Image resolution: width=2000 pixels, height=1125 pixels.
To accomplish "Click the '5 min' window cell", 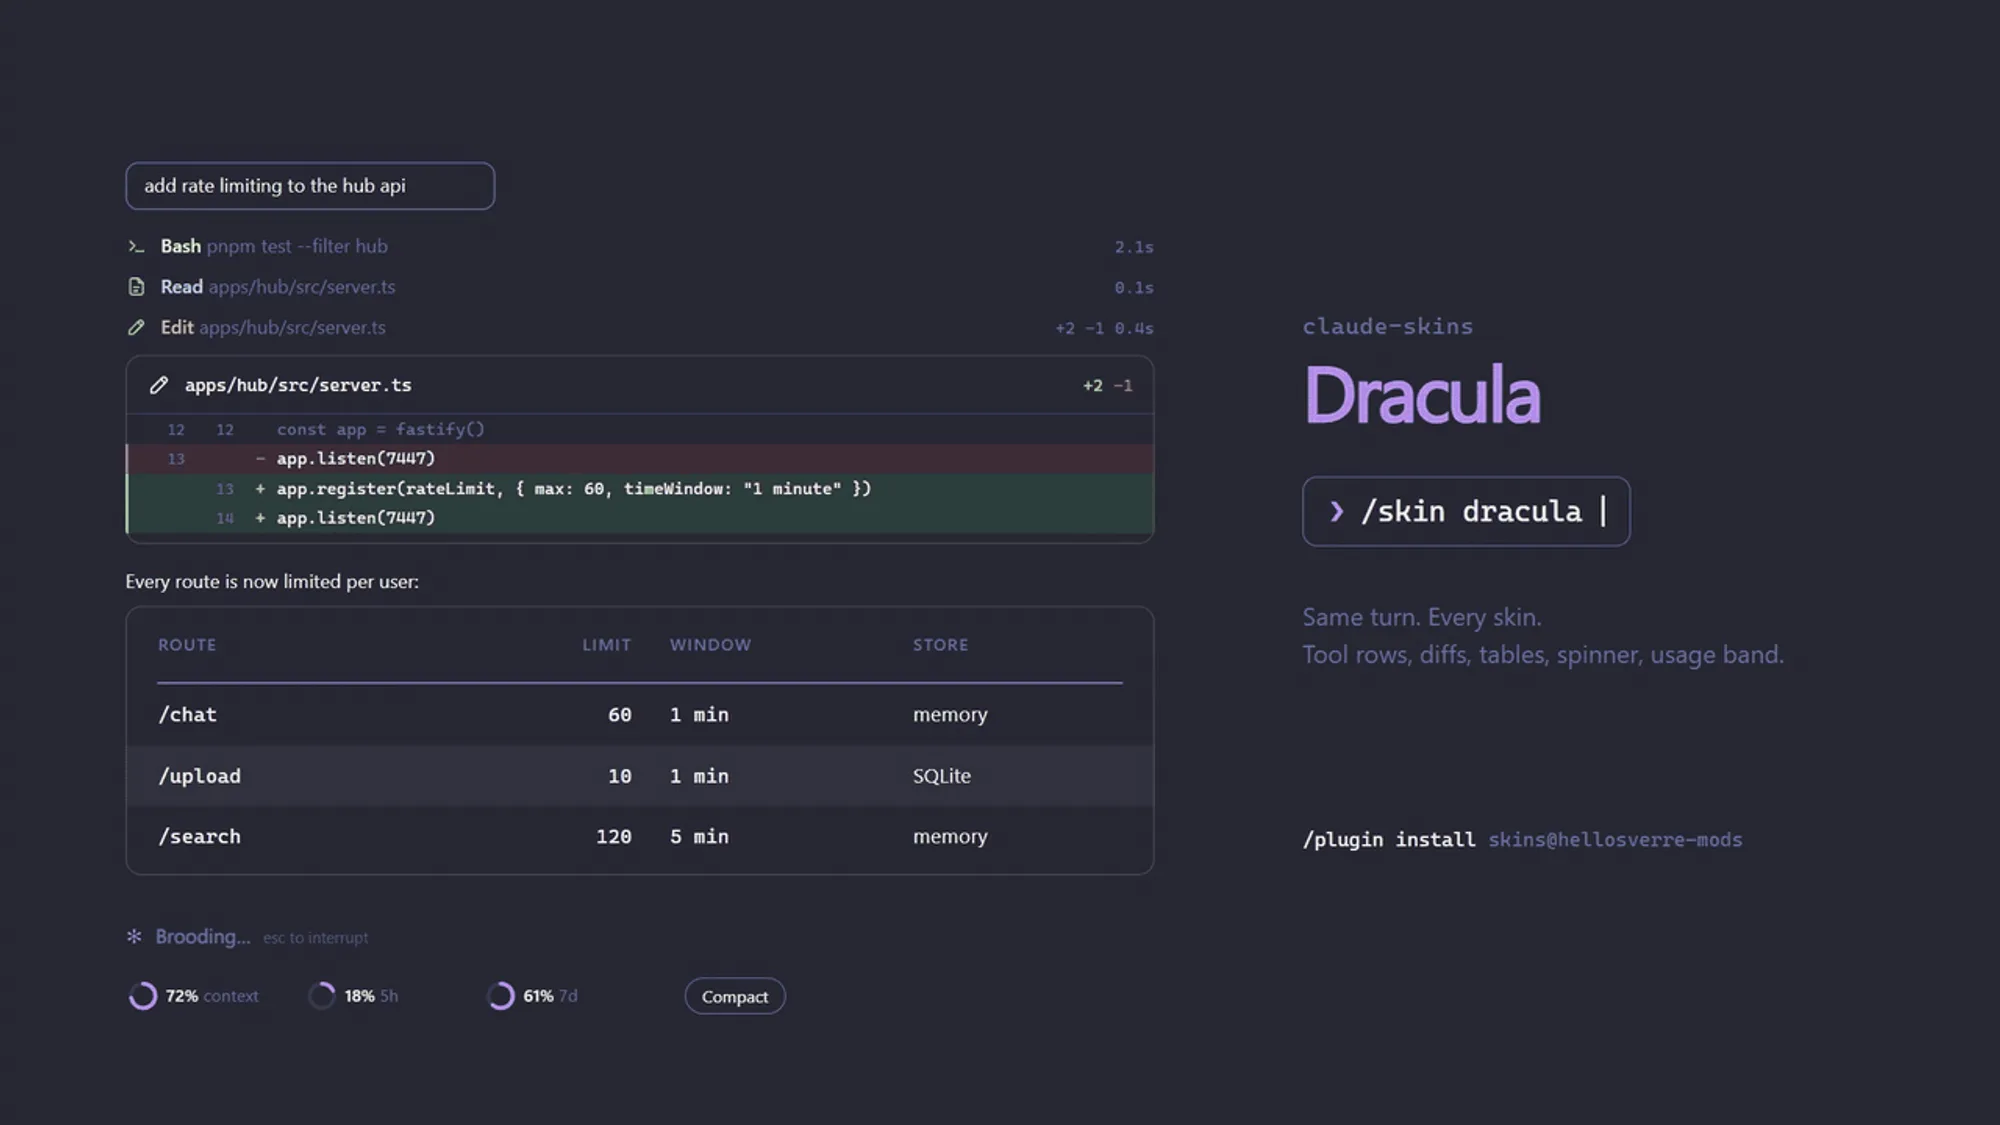I will (x=699, y=837).
